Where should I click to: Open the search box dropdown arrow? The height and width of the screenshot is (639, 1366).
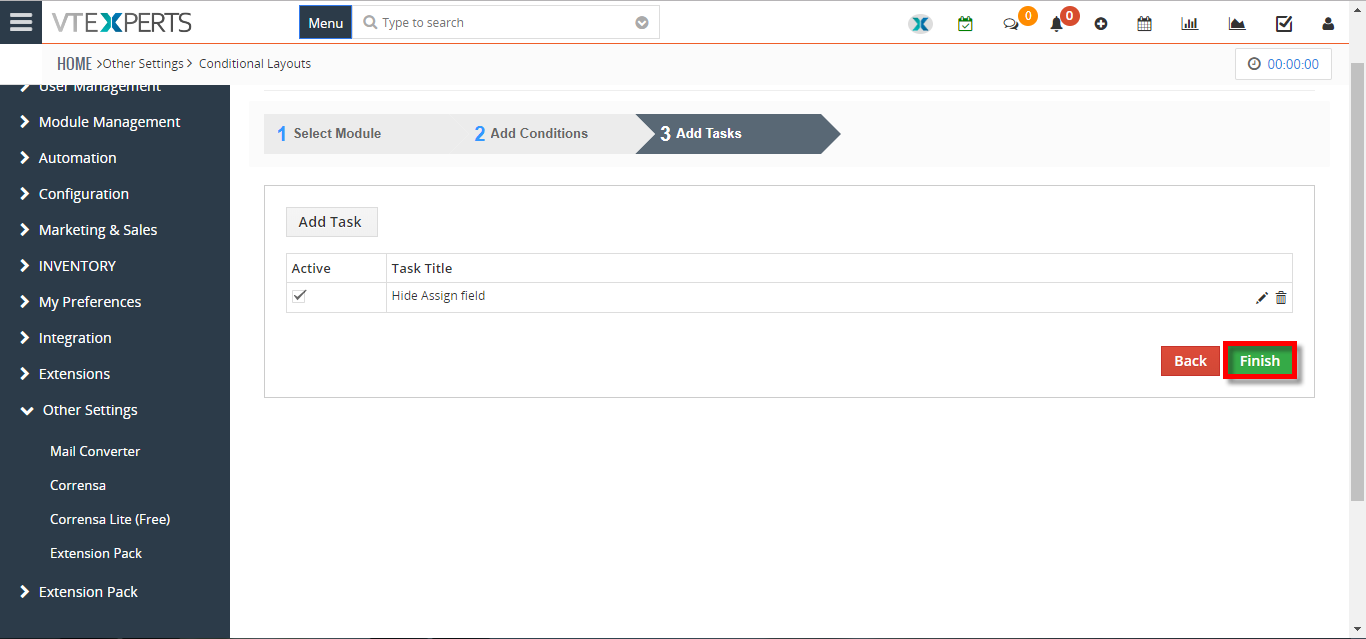[642, 23]
